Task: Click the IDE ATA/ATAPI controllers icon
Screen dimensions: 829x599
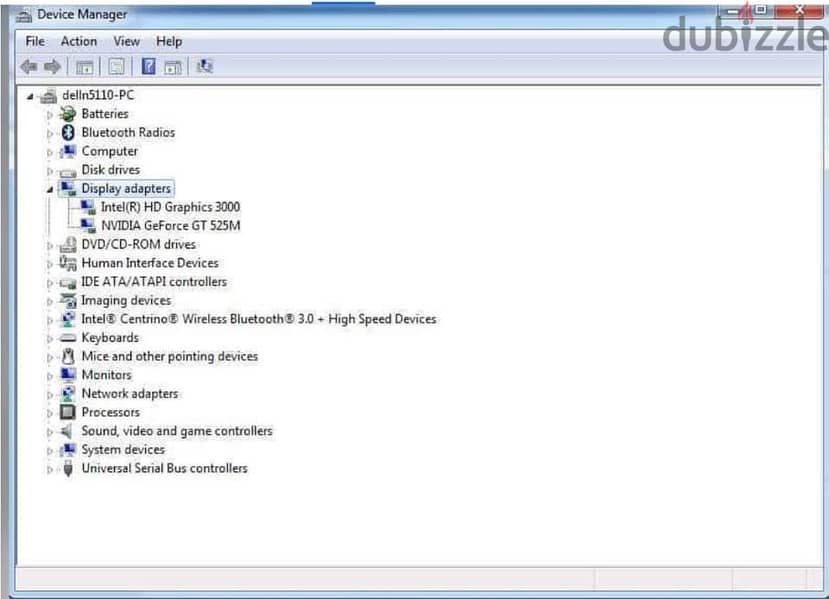Action: tap(68, 283)
